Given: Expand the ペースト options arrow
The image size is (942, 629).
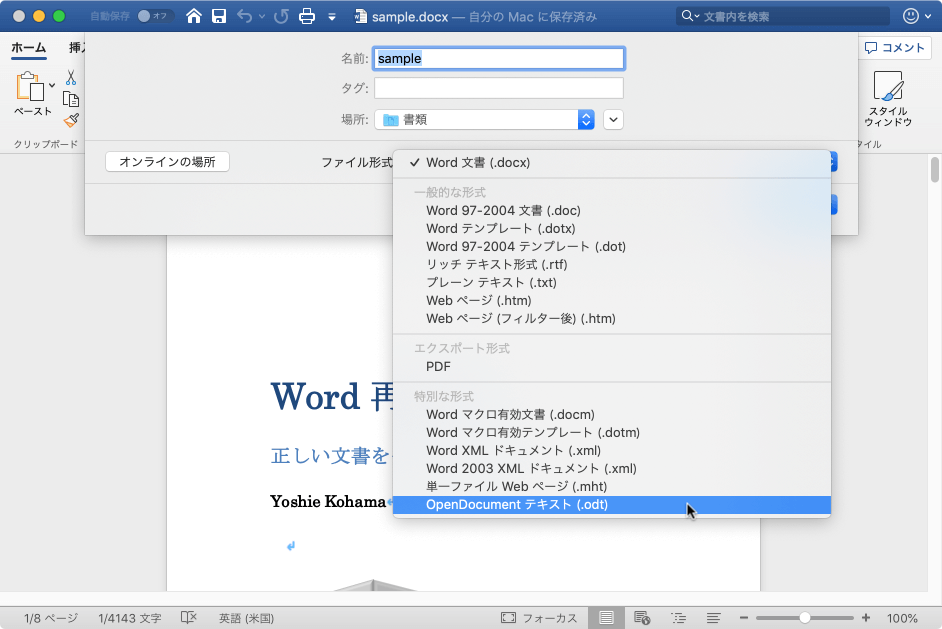Looking at the screenshot, I should tap(52, 85).
